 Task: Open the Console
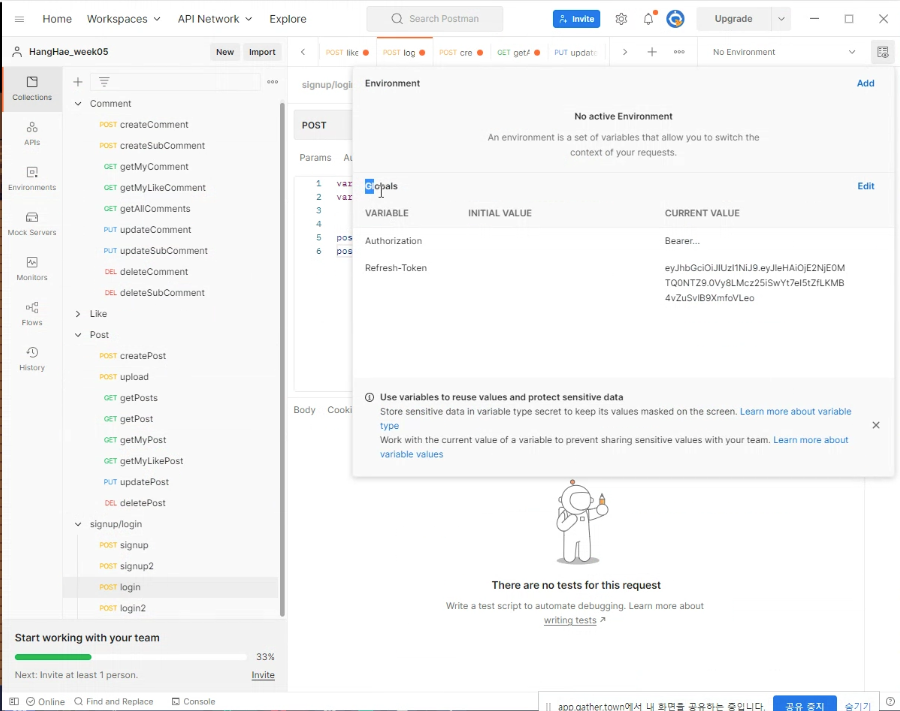tap(193, 701)
